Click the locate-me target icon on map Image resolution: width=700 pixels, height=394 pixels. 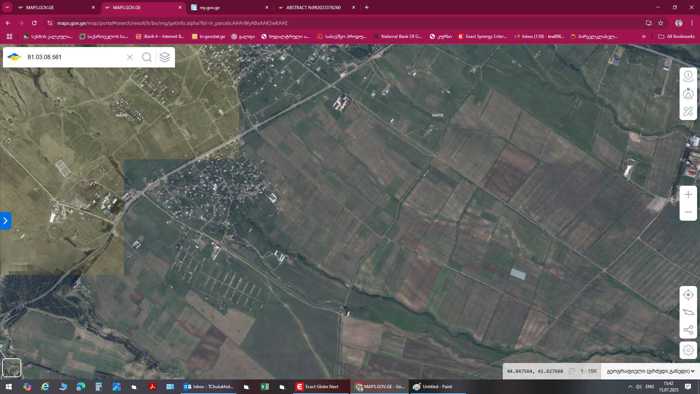(x=688, y=295)
